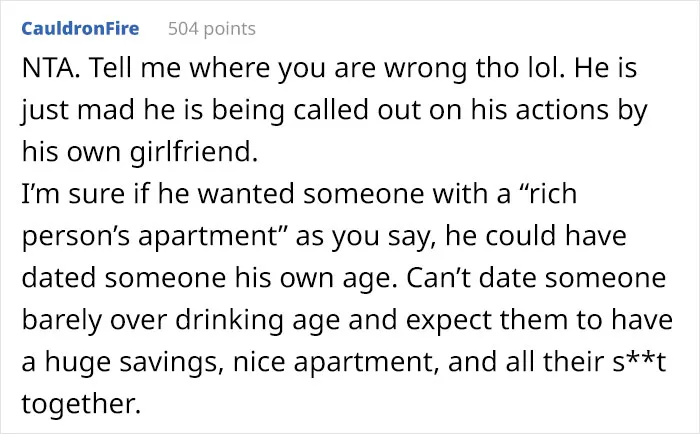Click the phrase "his own girlfriend."

140,152
